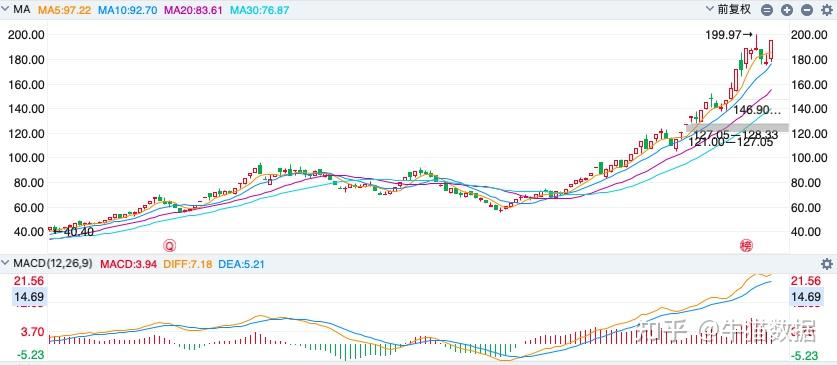Screen dimensions: 837x365
Task: Click the MA10:92.70 legend label
Action: click(128, 10)
